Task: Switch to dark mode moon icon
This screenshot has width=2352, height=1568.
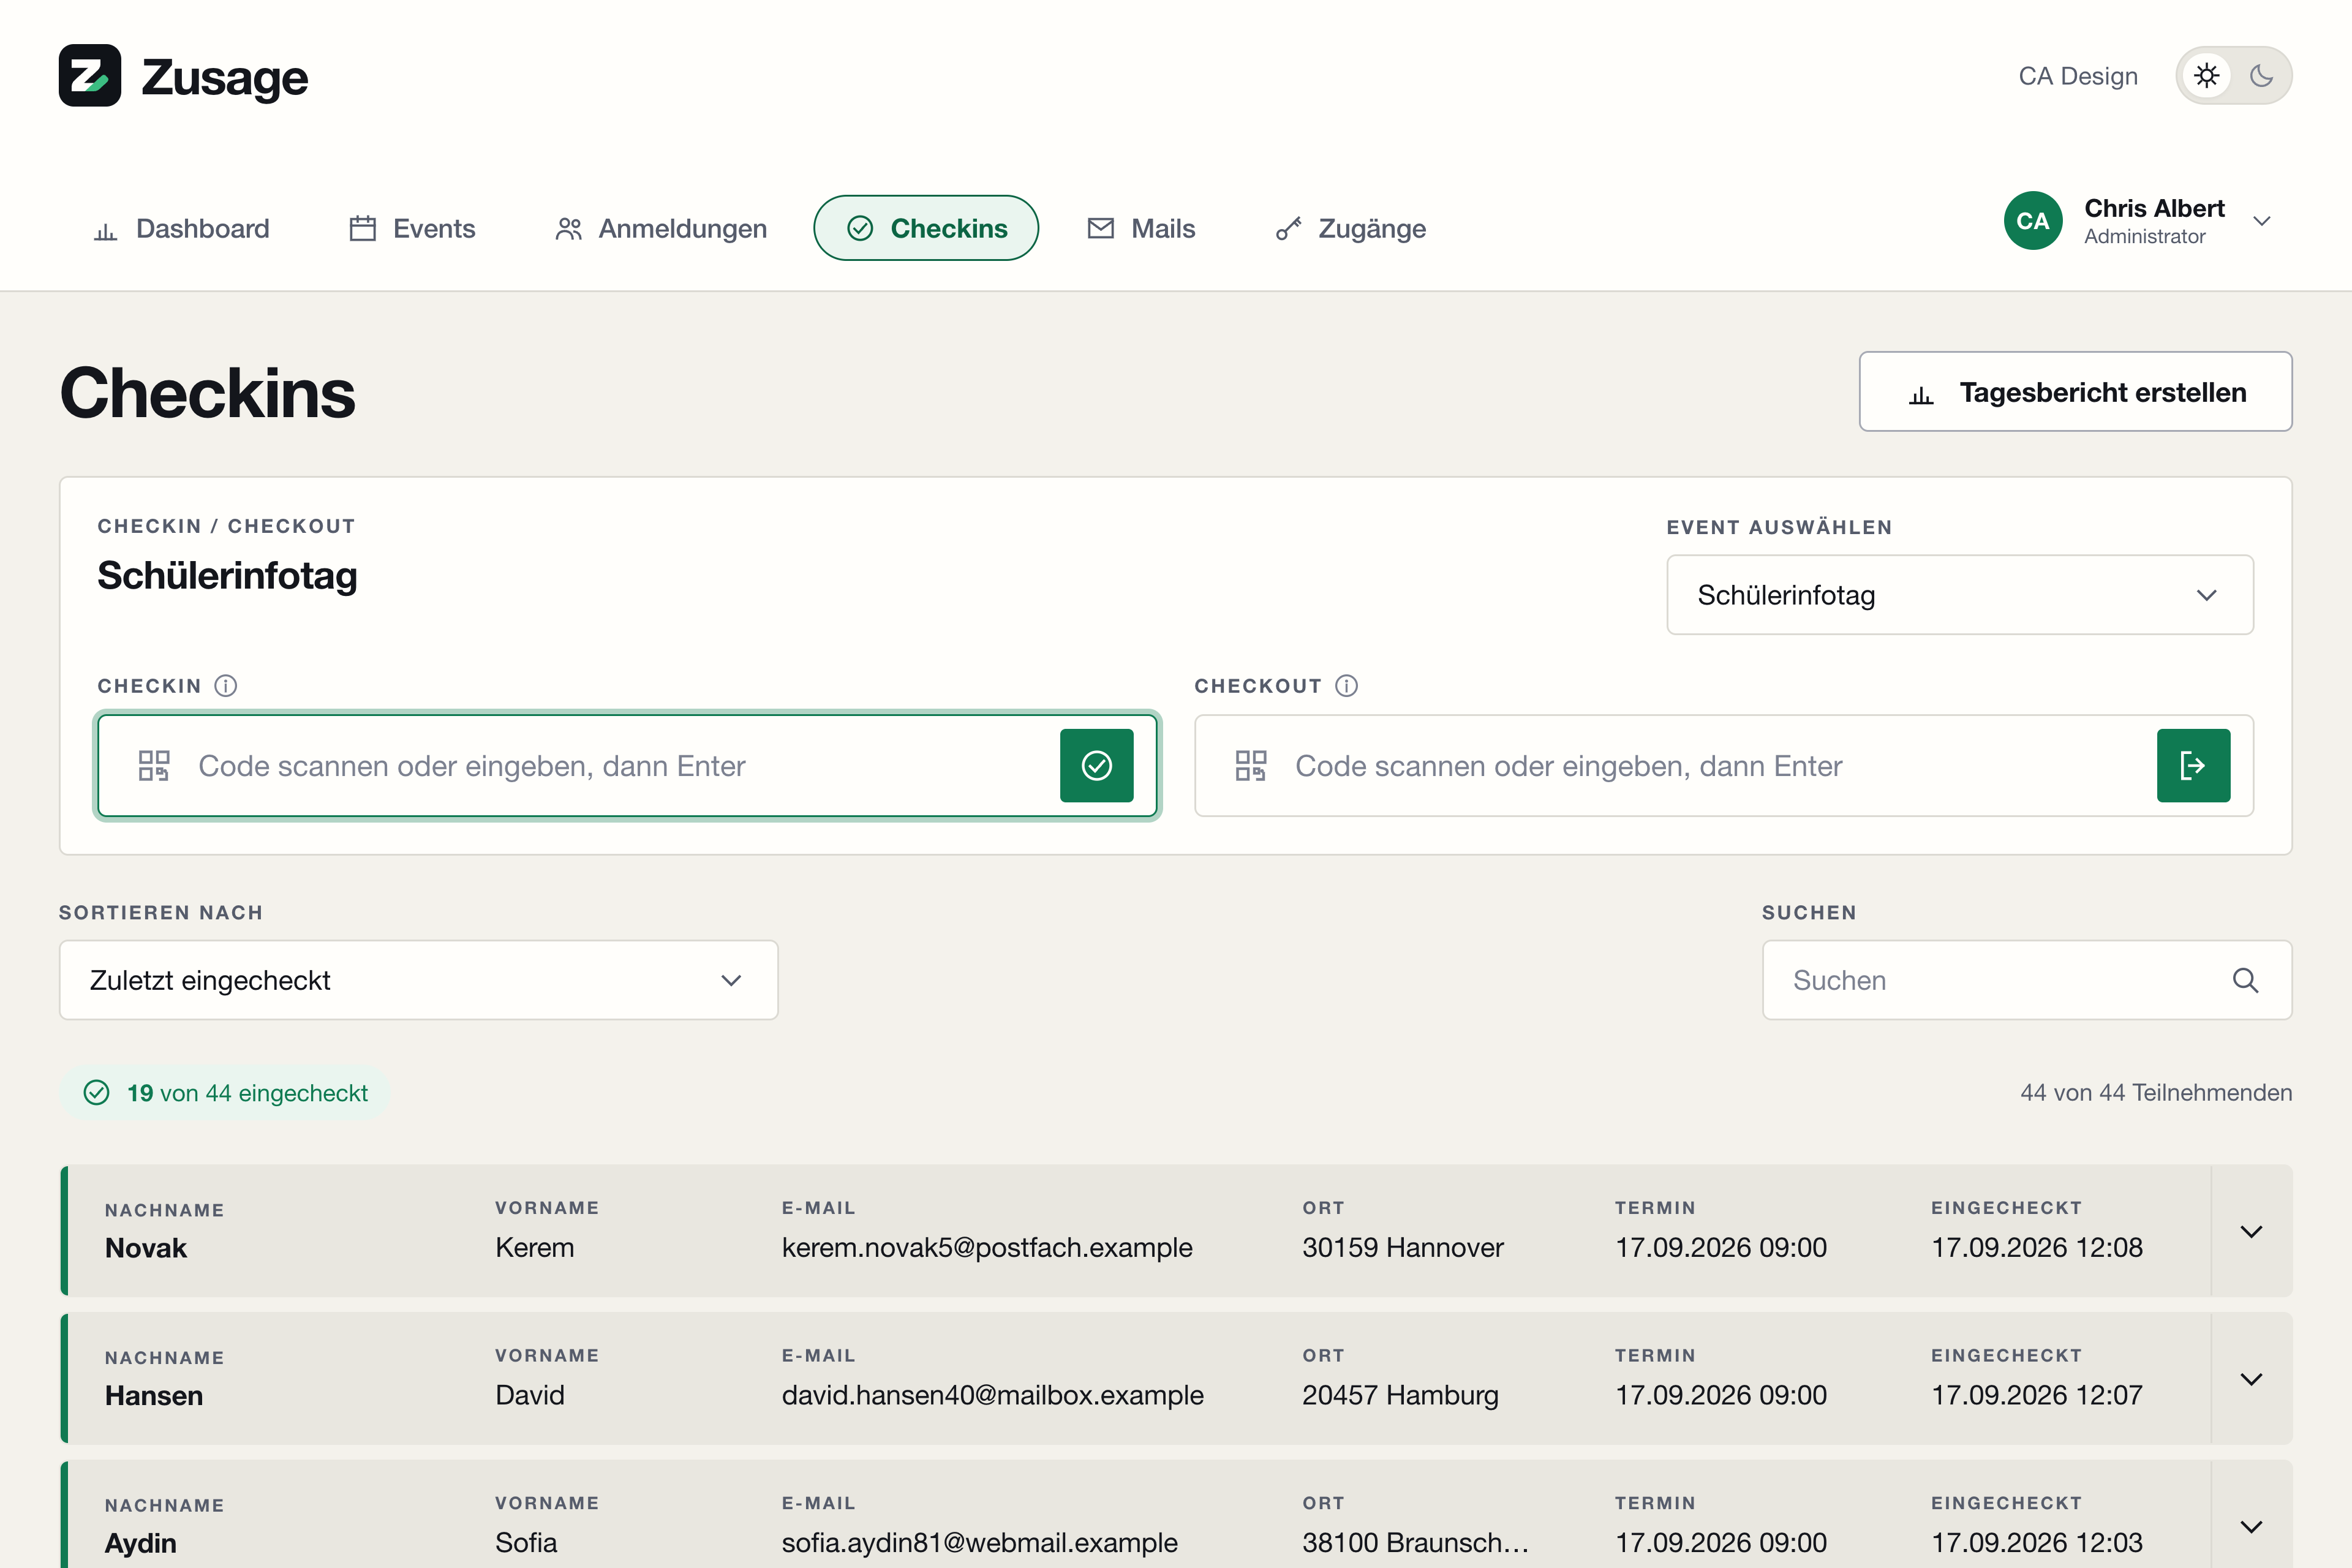Action: point(2261,76)
